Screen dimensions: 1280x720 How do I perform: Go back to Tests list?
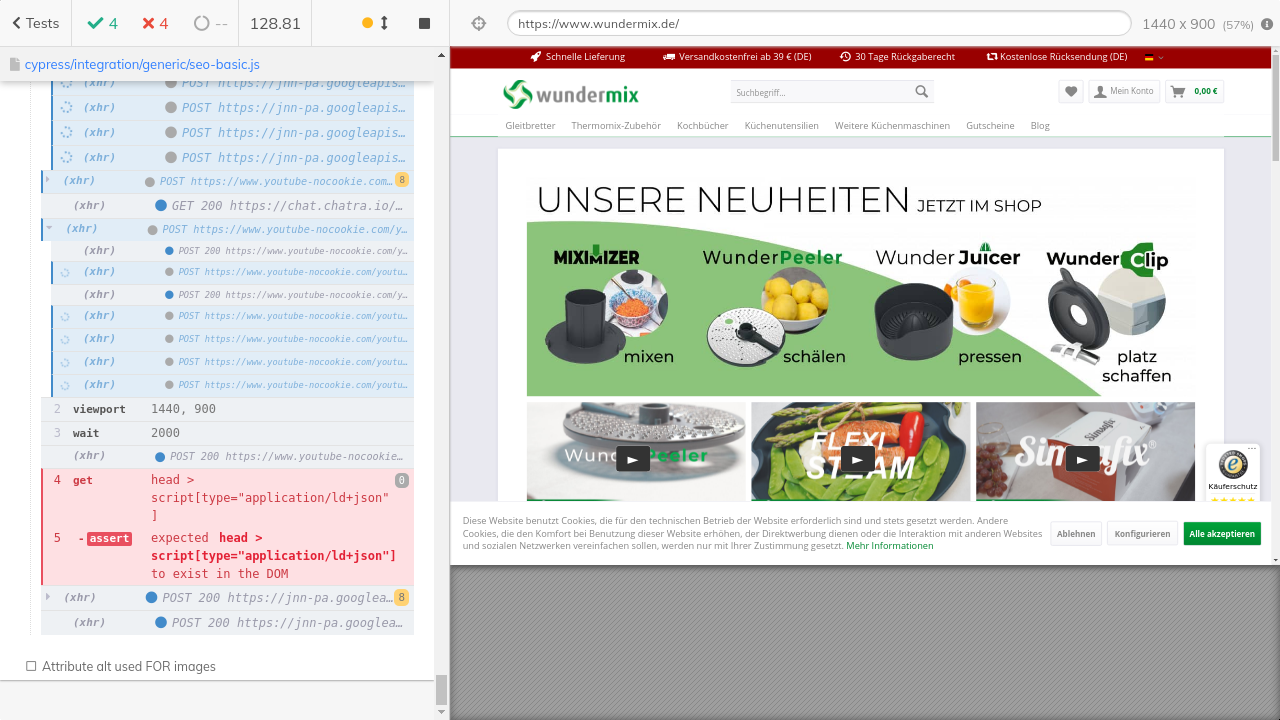pyautogui.click(x=35, y=23)
